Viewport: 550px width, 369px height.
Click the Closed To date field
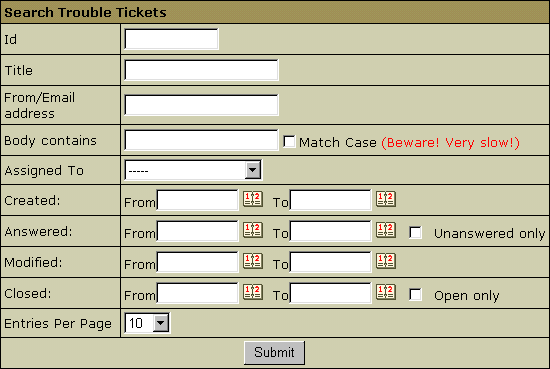[x=330, y=293]
